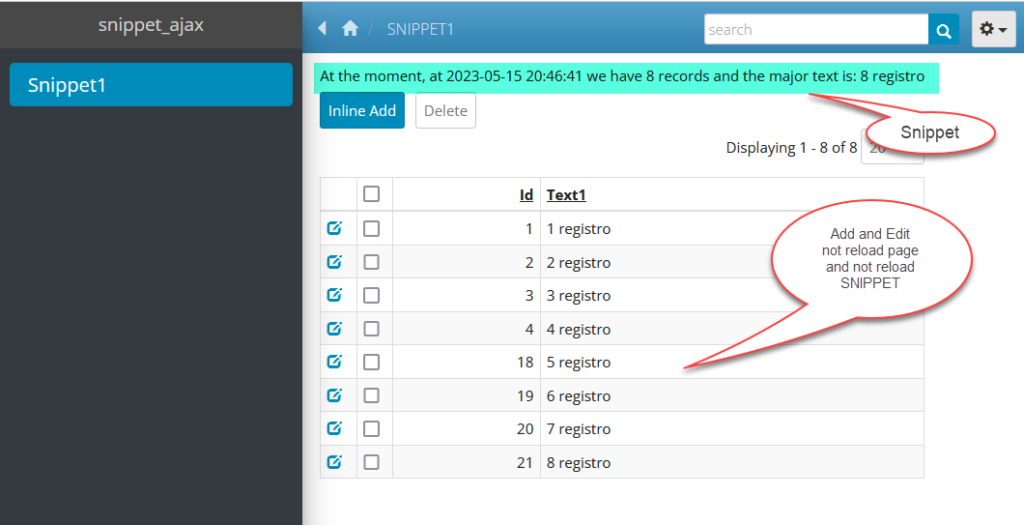Screen dimensions: 1024x525
Task: Edit the row with '7 registro'
Action: [335, 428]
